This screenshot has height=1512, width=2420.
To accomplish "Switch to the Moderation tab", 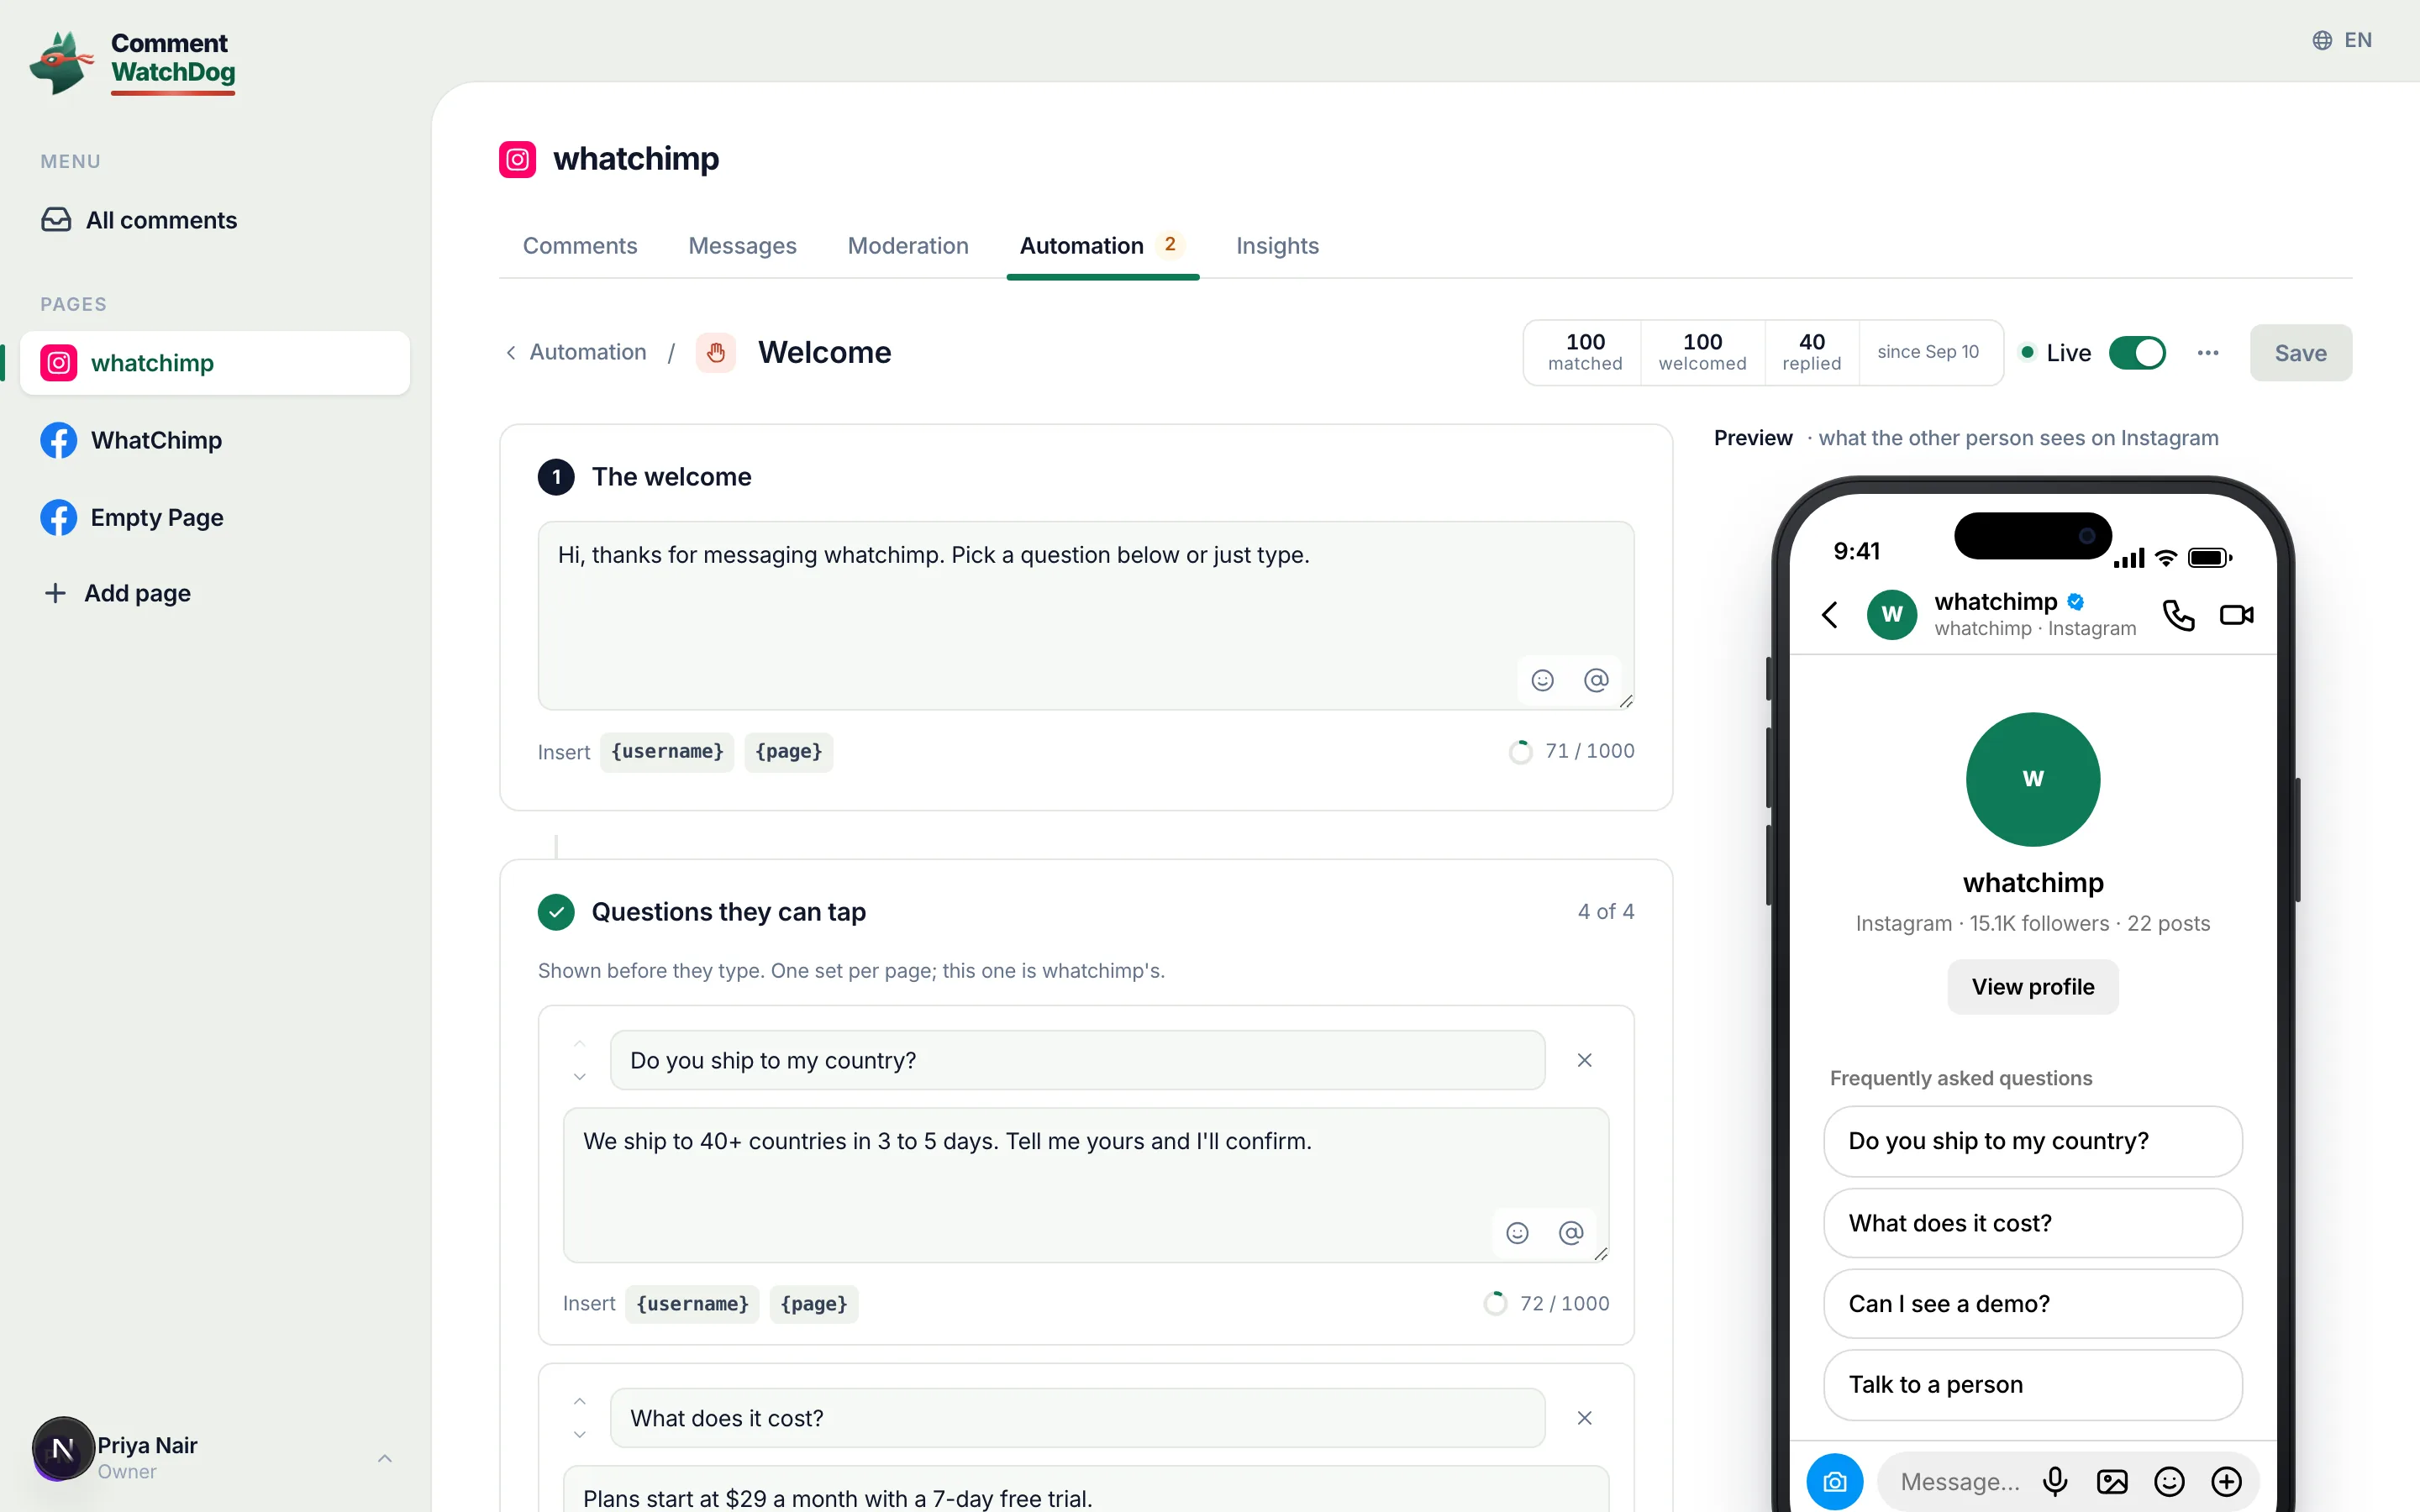I will pos(908,246).
